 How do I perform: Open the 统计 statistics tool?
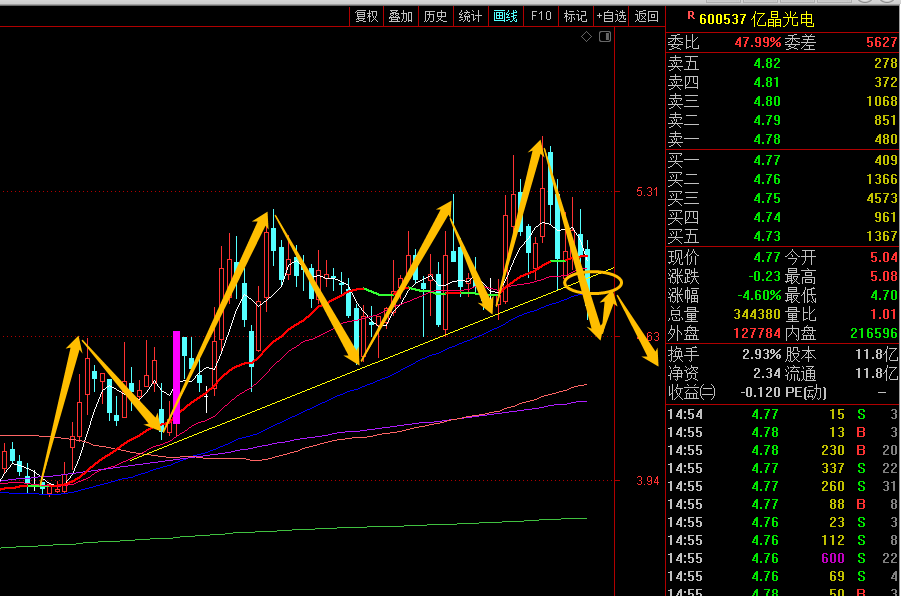pyautogui.click(x=470, y=16)
